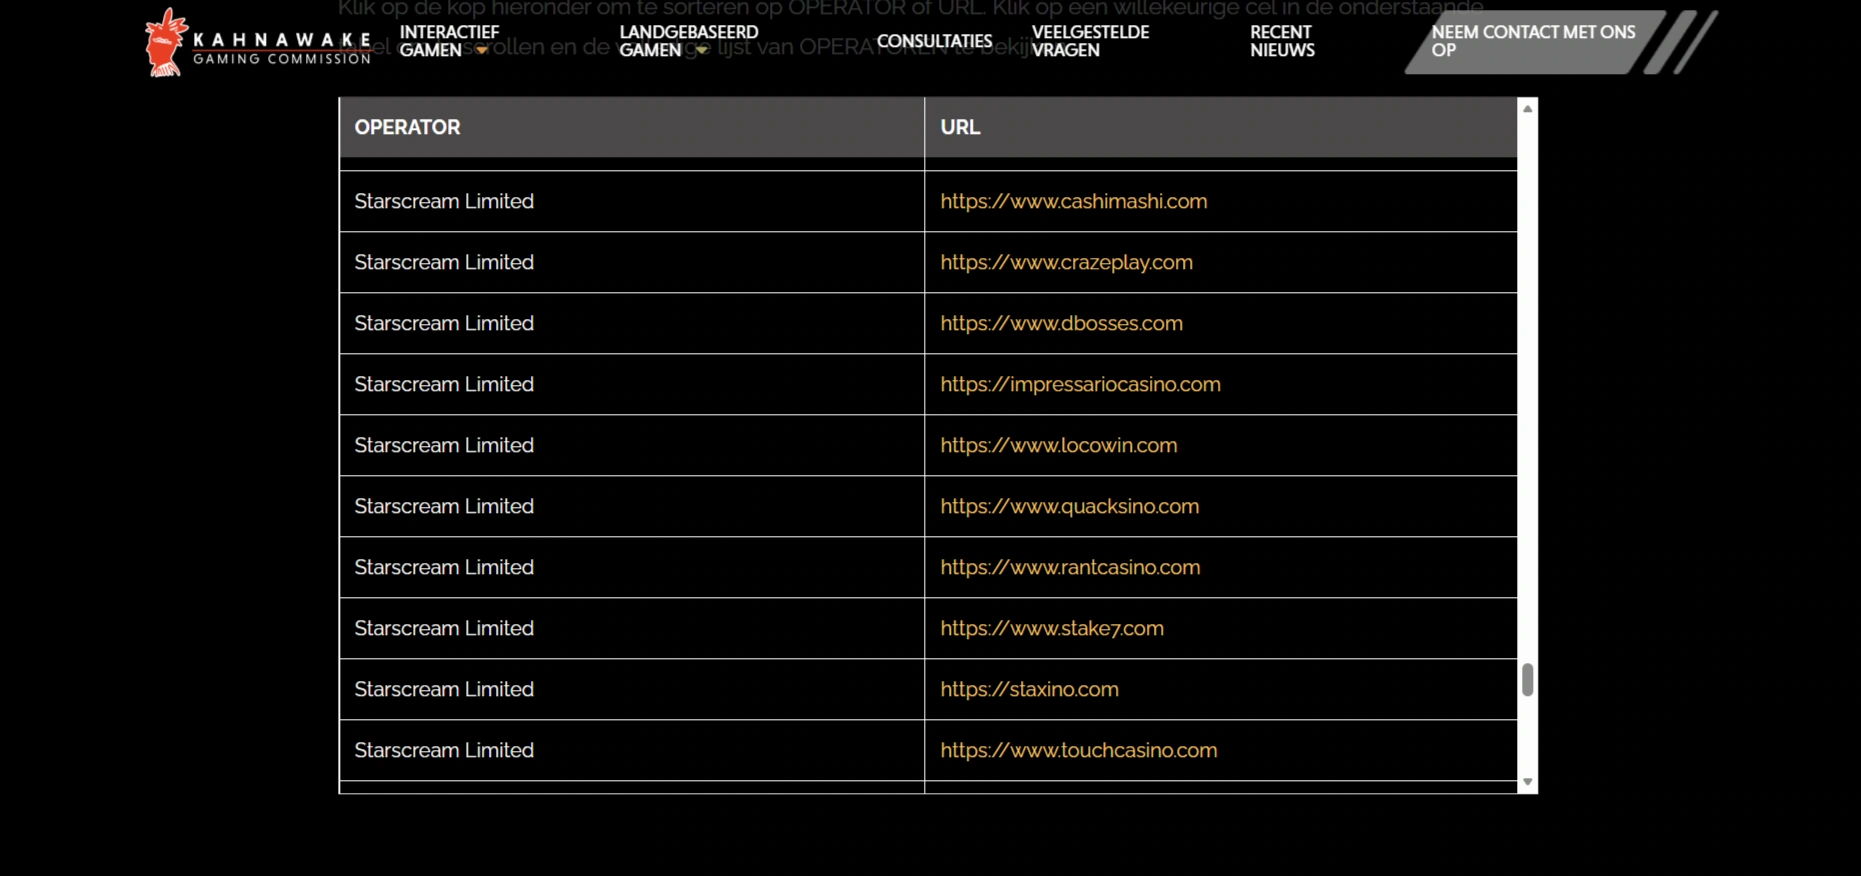Expand the Interactief Gamen dropdown arrow

(x=482, y=50)
